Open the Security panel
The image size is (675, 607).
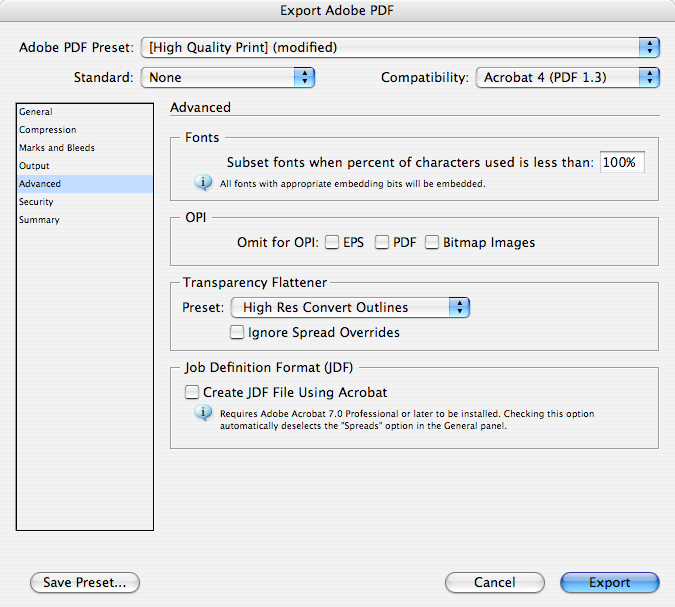click(x=84, y=202)
